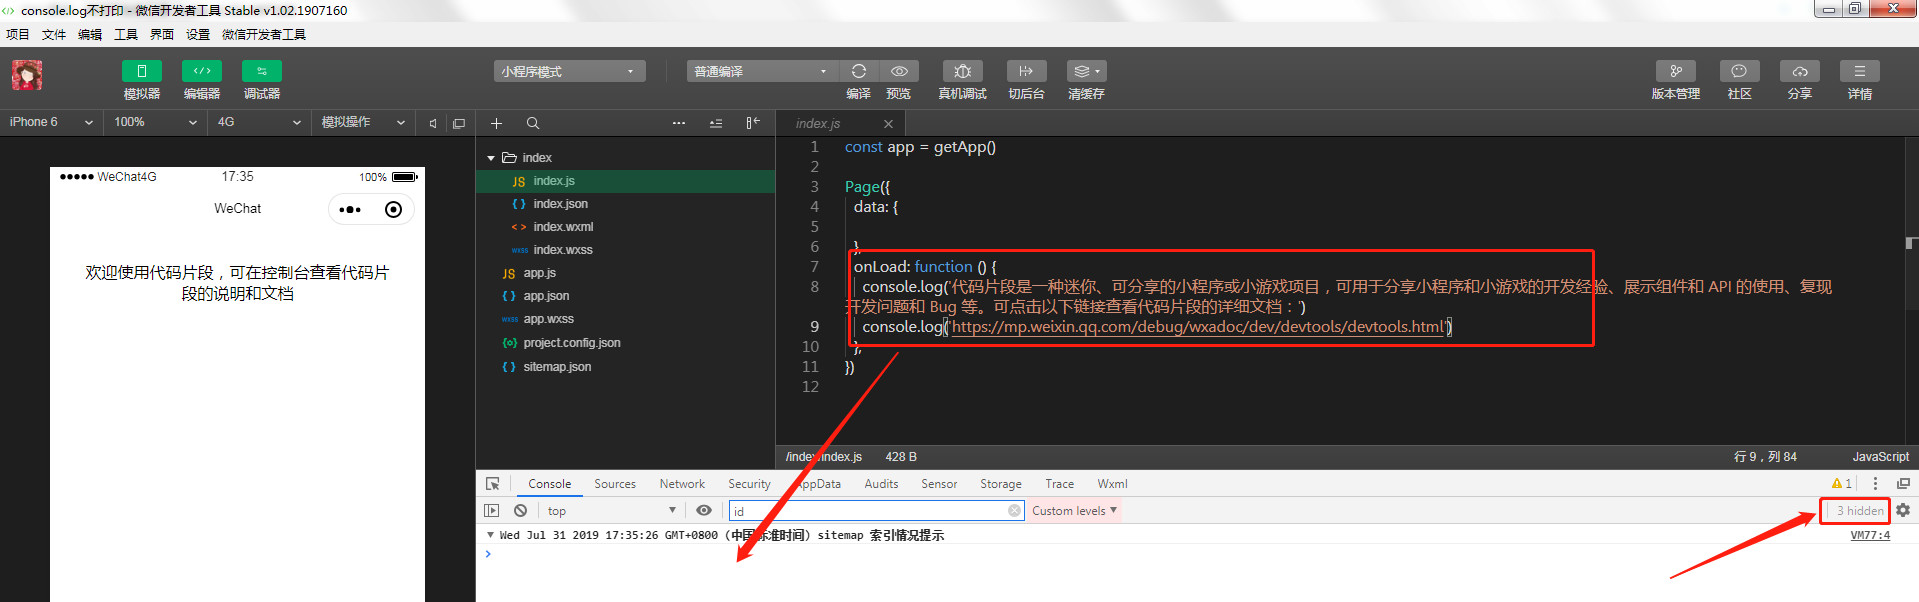1919x602 pixels.
Task: Click the 切后台 switch-to-background icon
Action: coord(1026,71)
